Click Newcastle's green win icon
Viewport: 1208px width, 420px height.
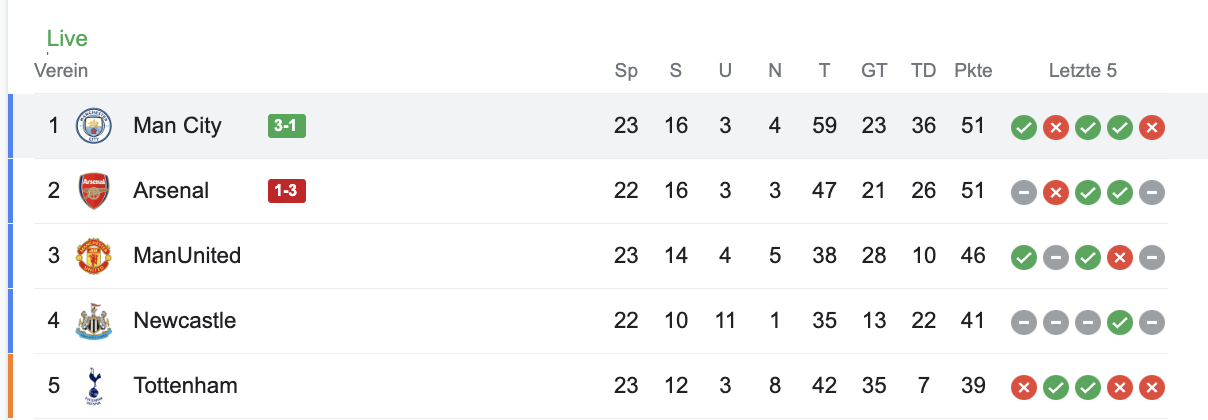(x=1120, y=322)
